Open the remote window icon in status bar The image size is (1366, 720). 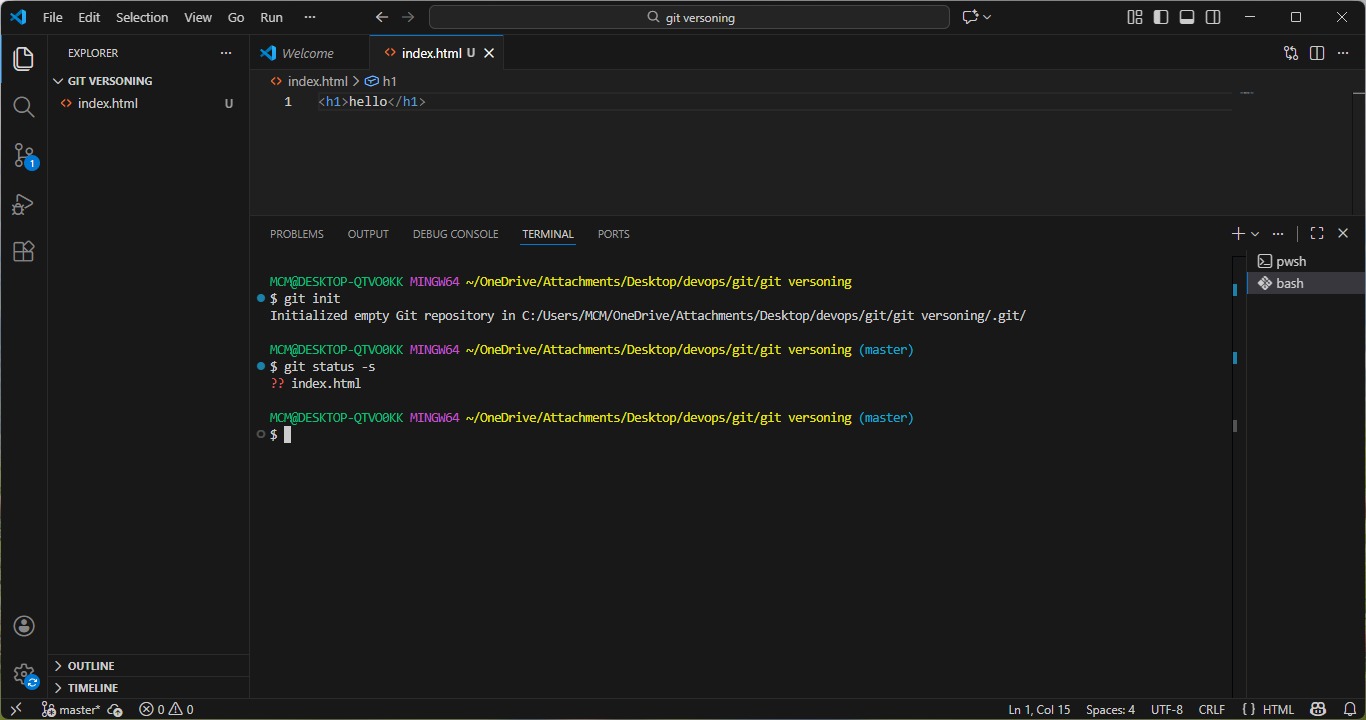(16, 709)
